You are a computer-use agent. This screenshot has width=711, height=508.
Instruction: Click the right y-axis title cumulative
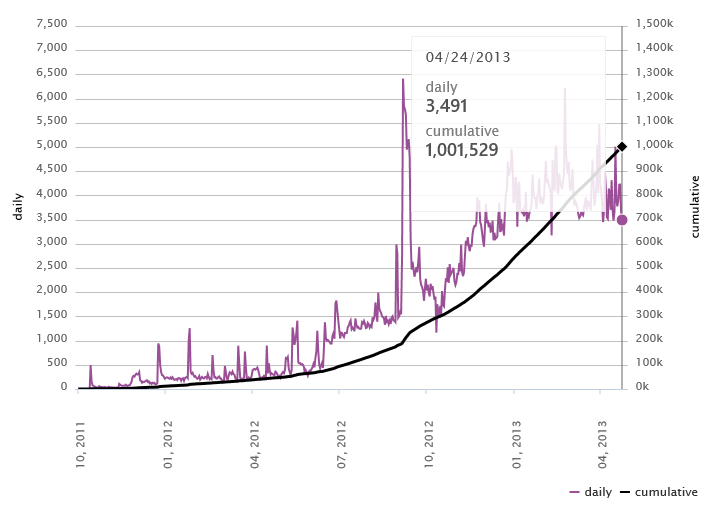(x=695, y=205)
